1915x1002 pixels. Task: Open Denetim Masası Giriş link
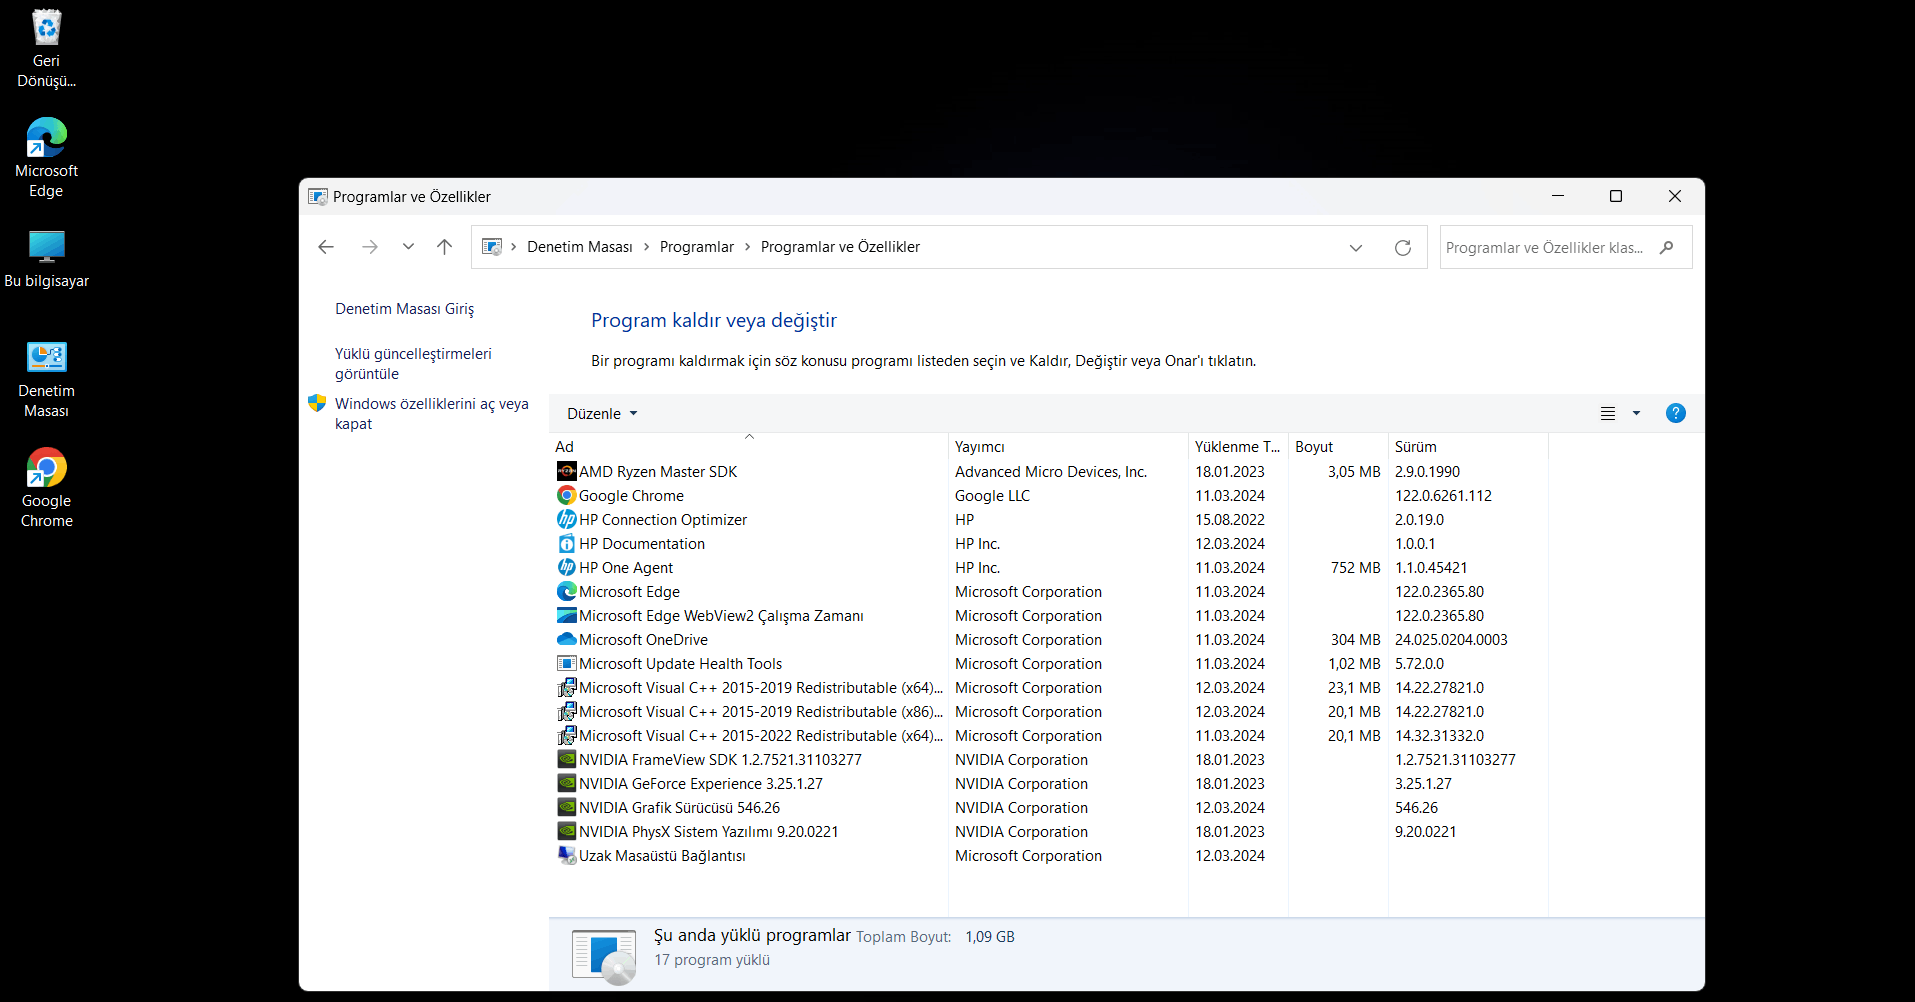point(405,309)
